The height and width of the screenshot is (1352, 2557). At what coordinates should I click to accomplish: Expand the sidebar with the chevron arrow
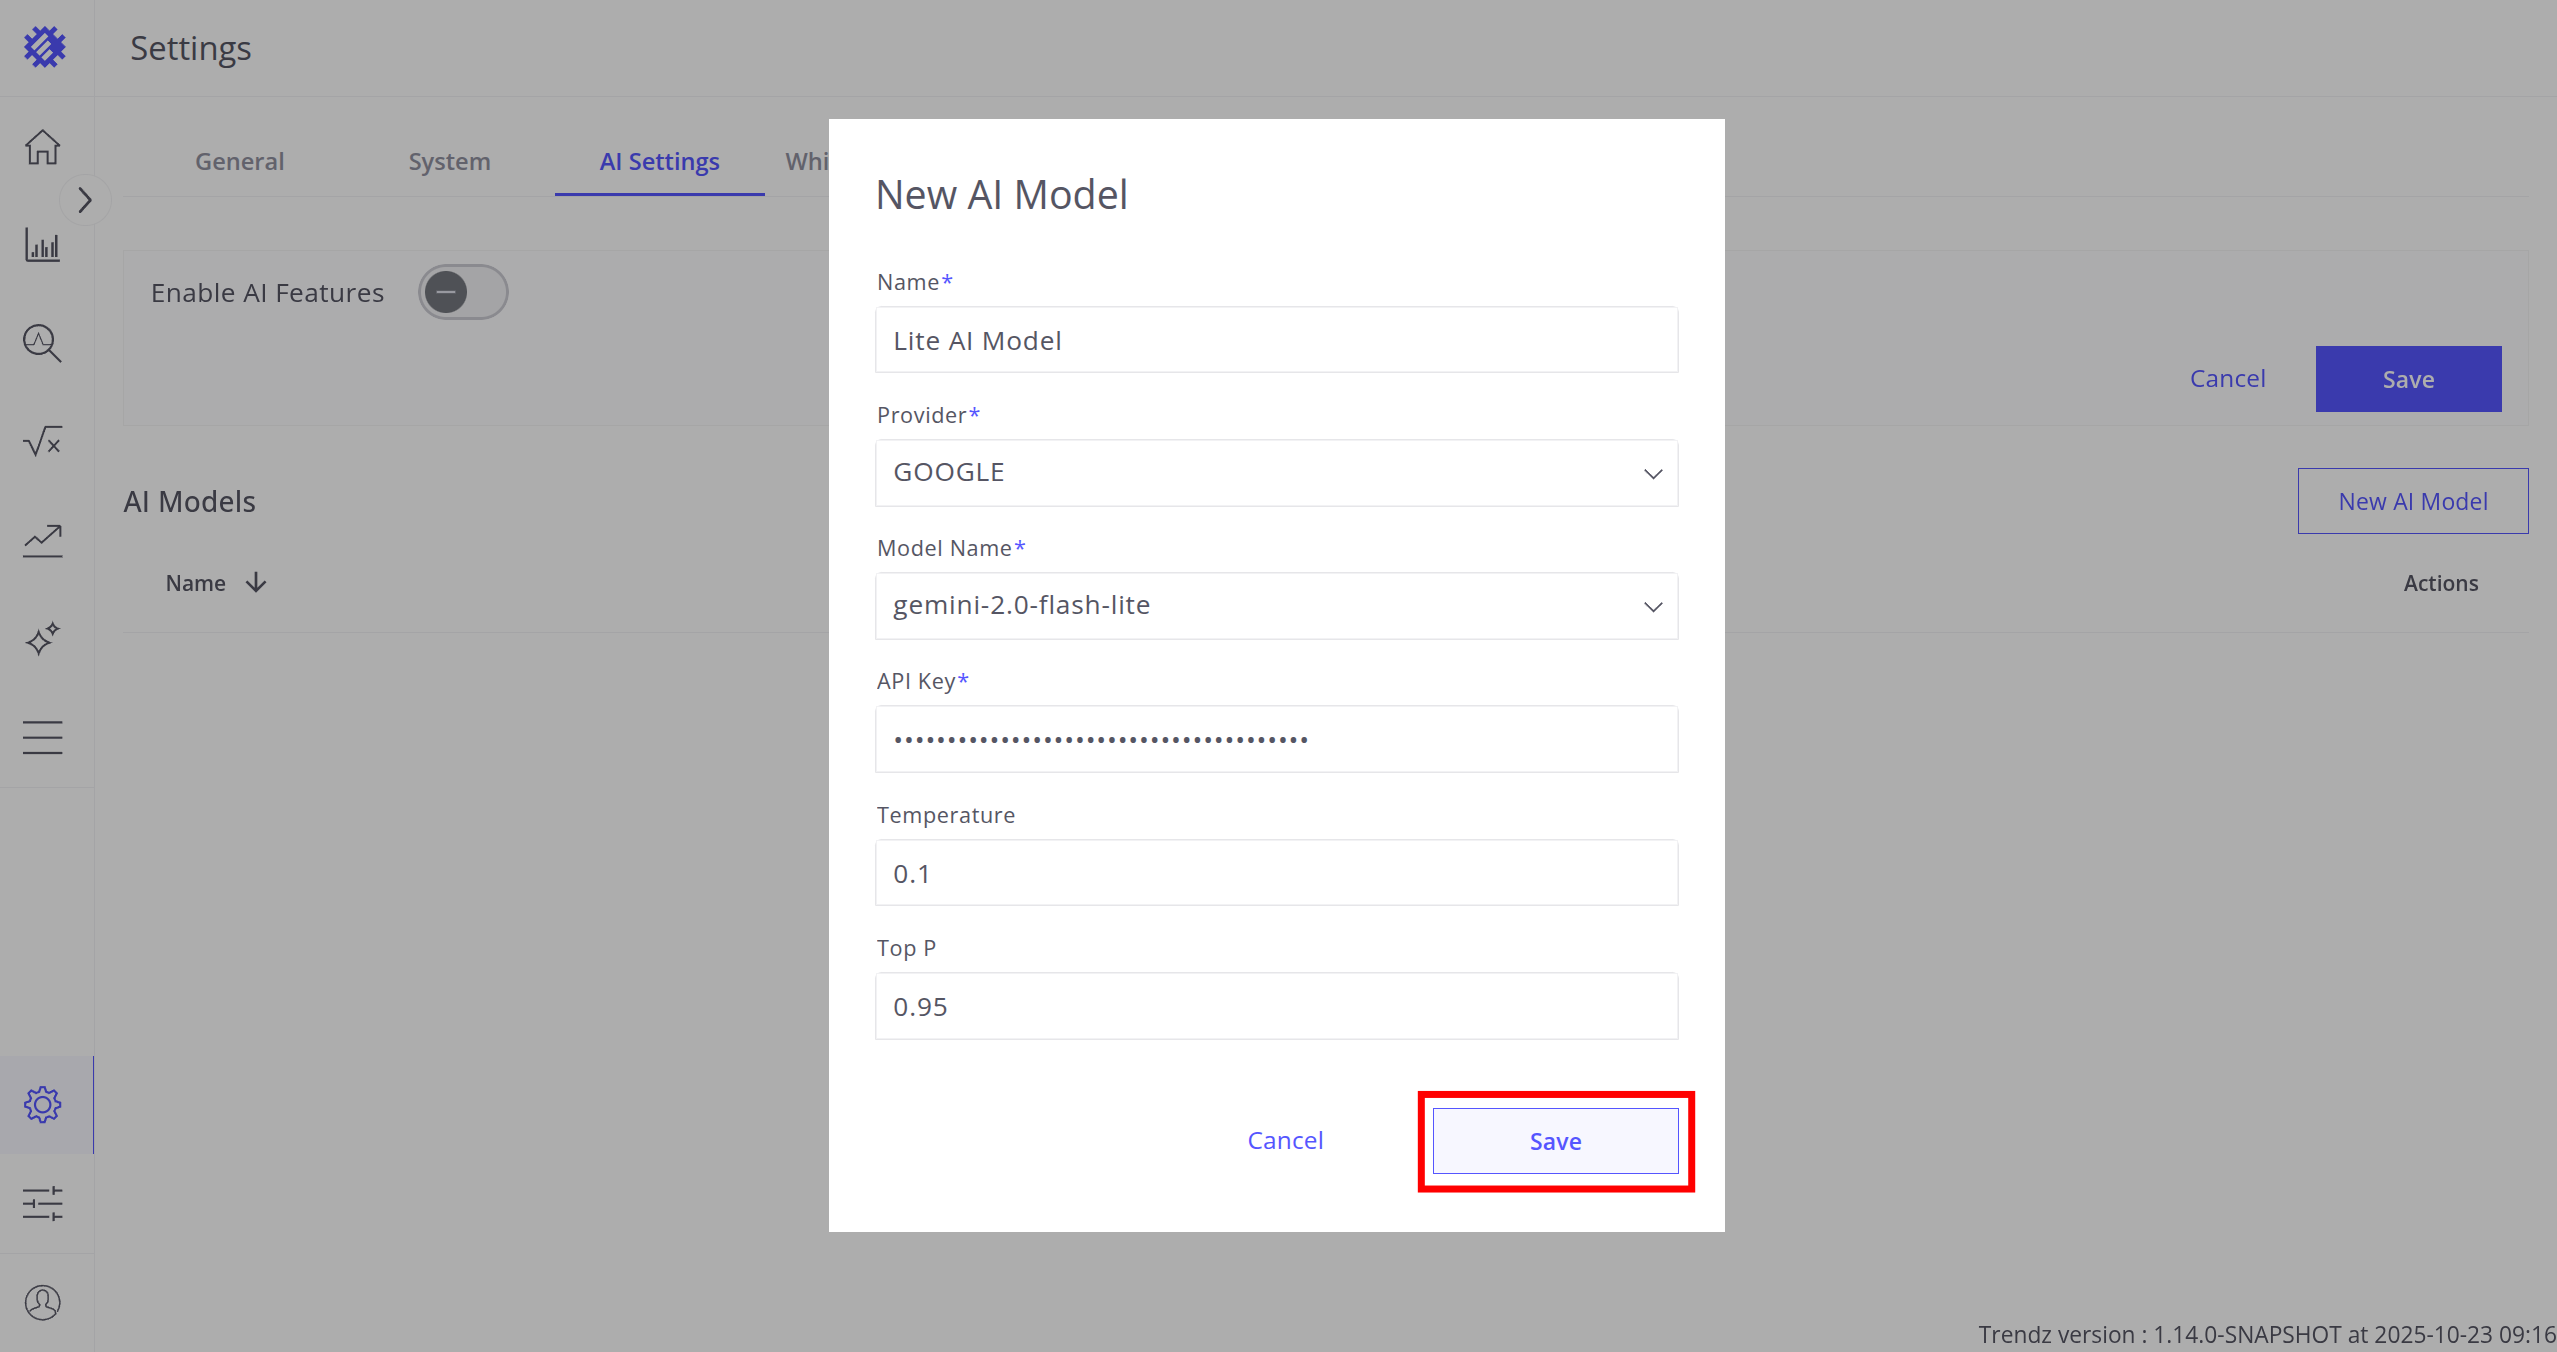click(85, 201)
